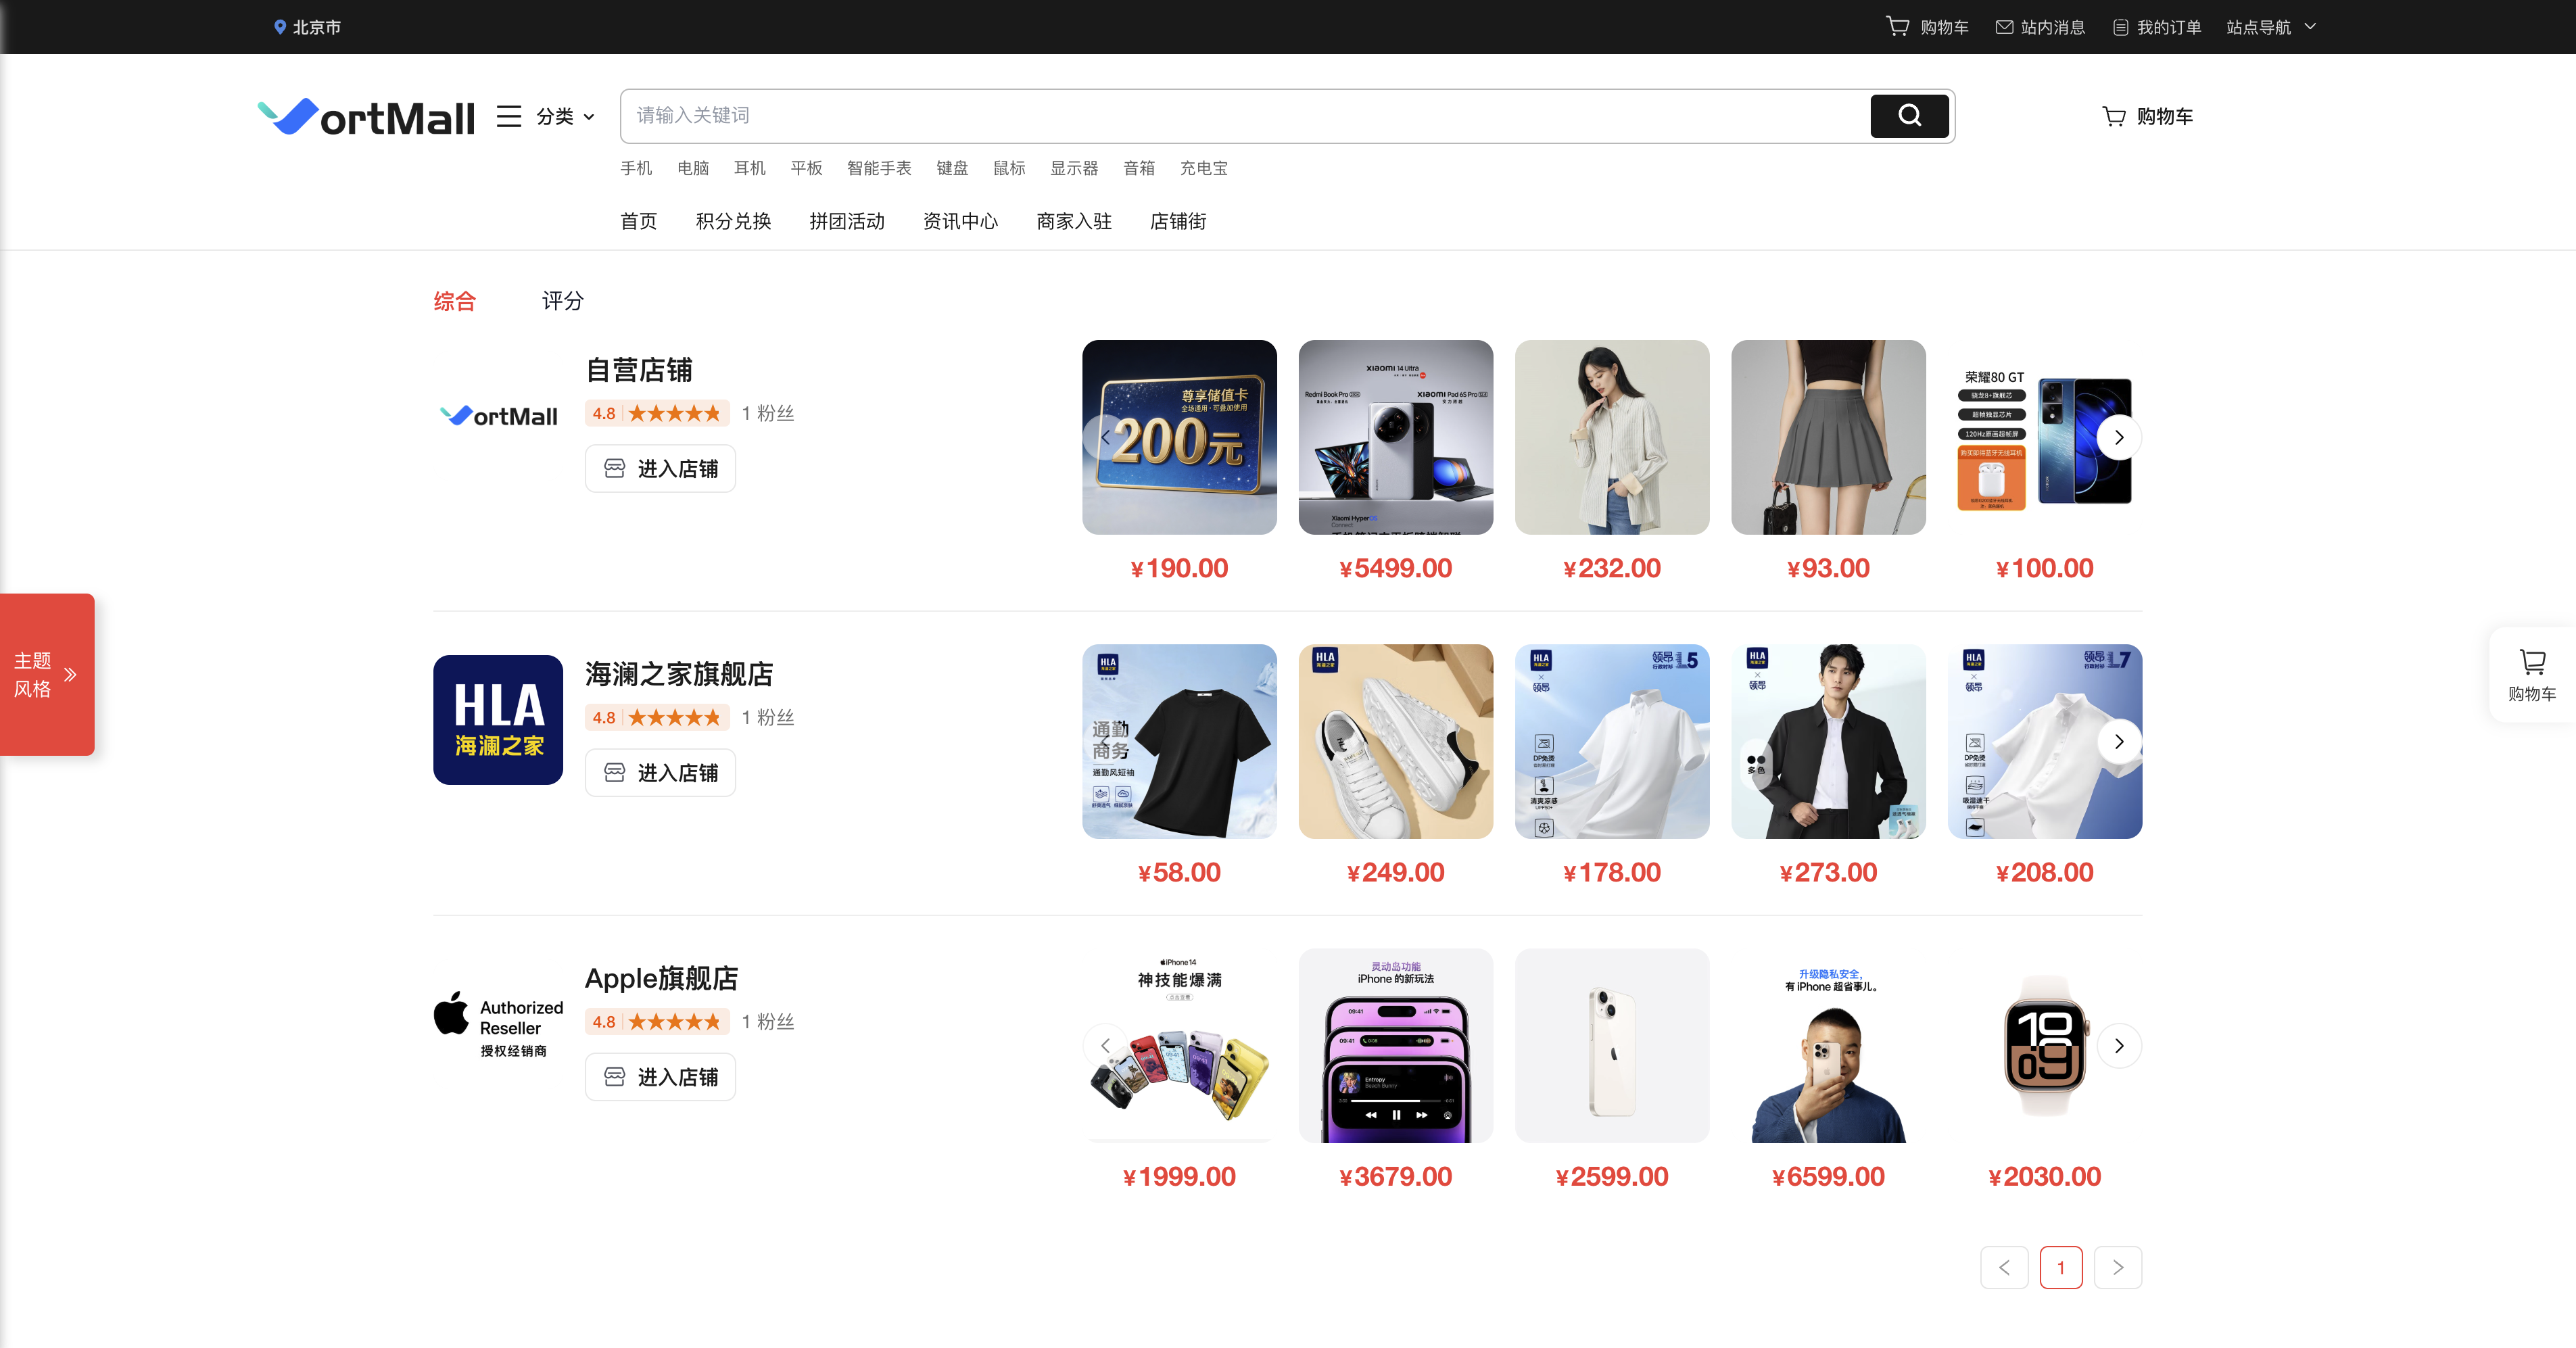
Task: Show previous products in 自营店铺 row
Action: (1105, 437)
